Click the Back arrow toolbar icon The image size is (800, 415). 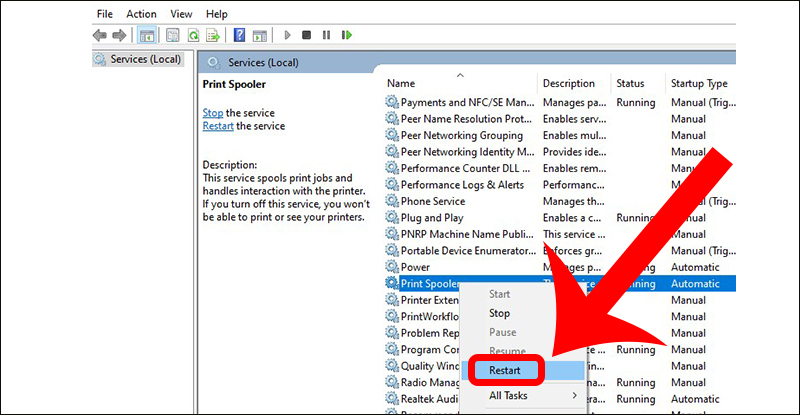click(99, 35)
